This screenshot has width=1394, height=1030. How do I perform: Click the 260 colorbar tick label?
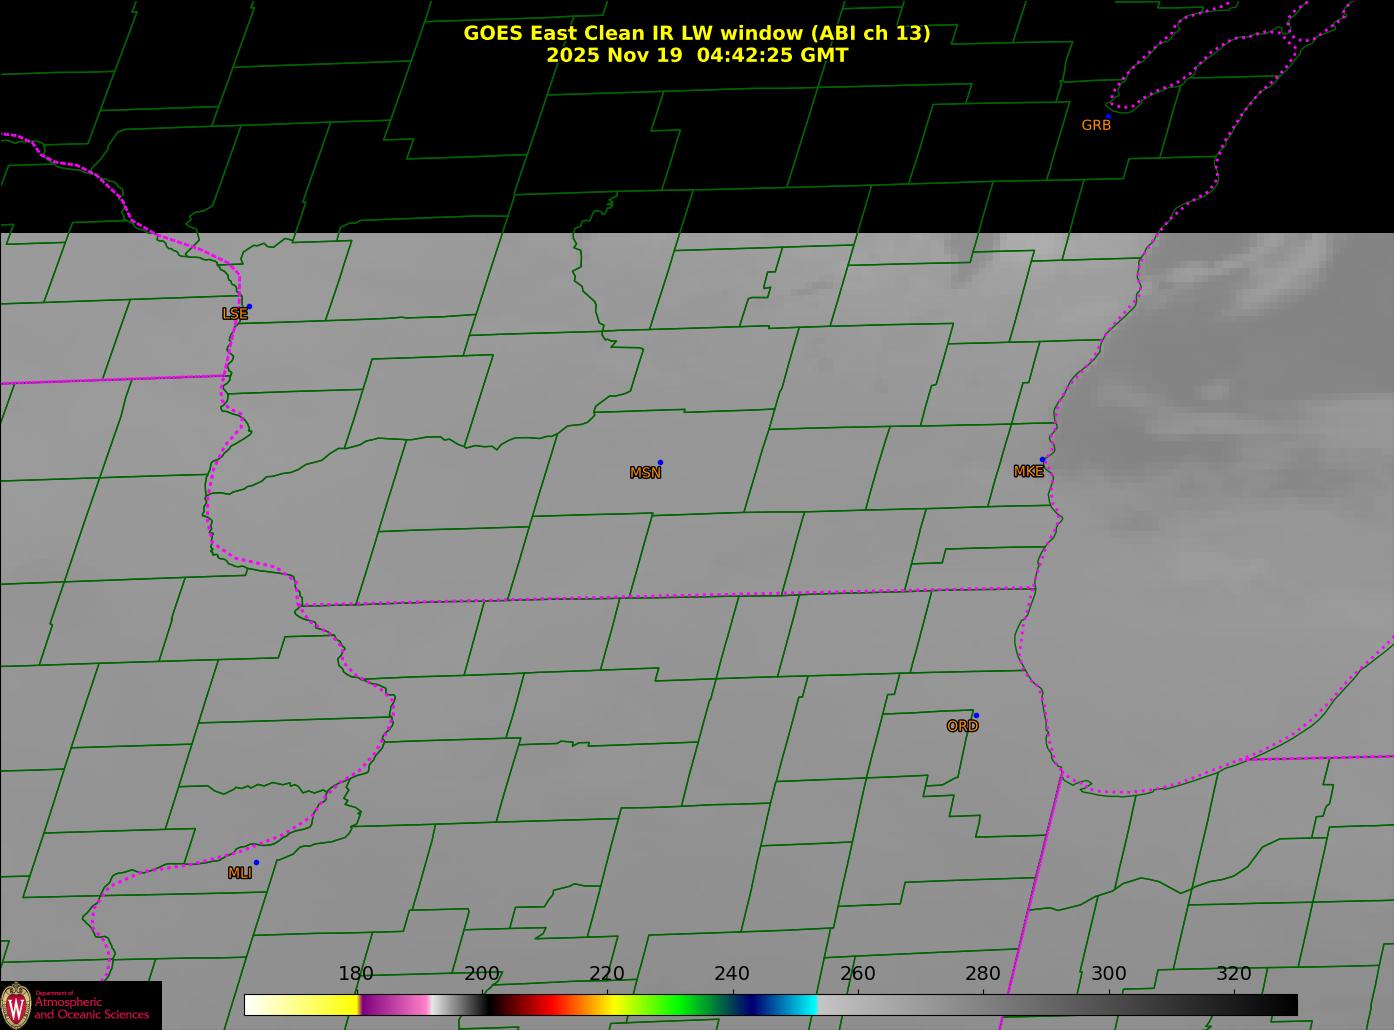click(x=858, y=974)
